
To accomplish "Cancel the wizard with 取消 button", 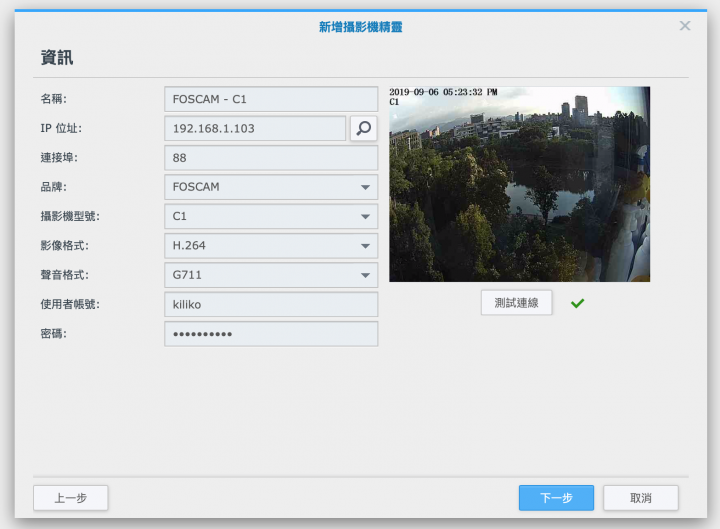I will pos(641,498).
